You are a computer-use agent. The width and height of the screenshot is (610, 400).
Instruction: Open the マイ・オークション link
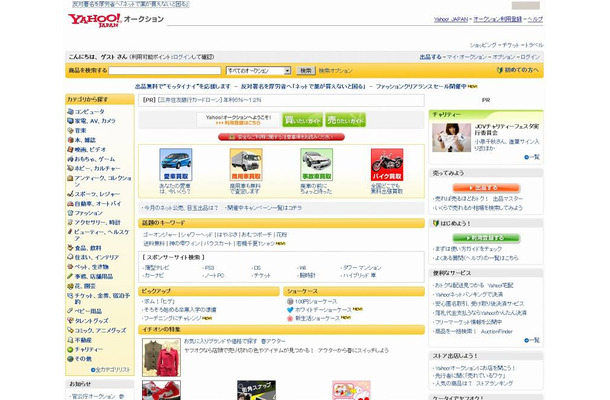[466, 57]
